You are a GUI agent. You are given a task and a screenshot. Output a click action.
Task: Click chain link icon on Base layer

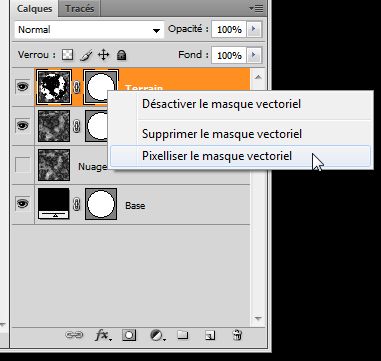(x=77, y=204)
